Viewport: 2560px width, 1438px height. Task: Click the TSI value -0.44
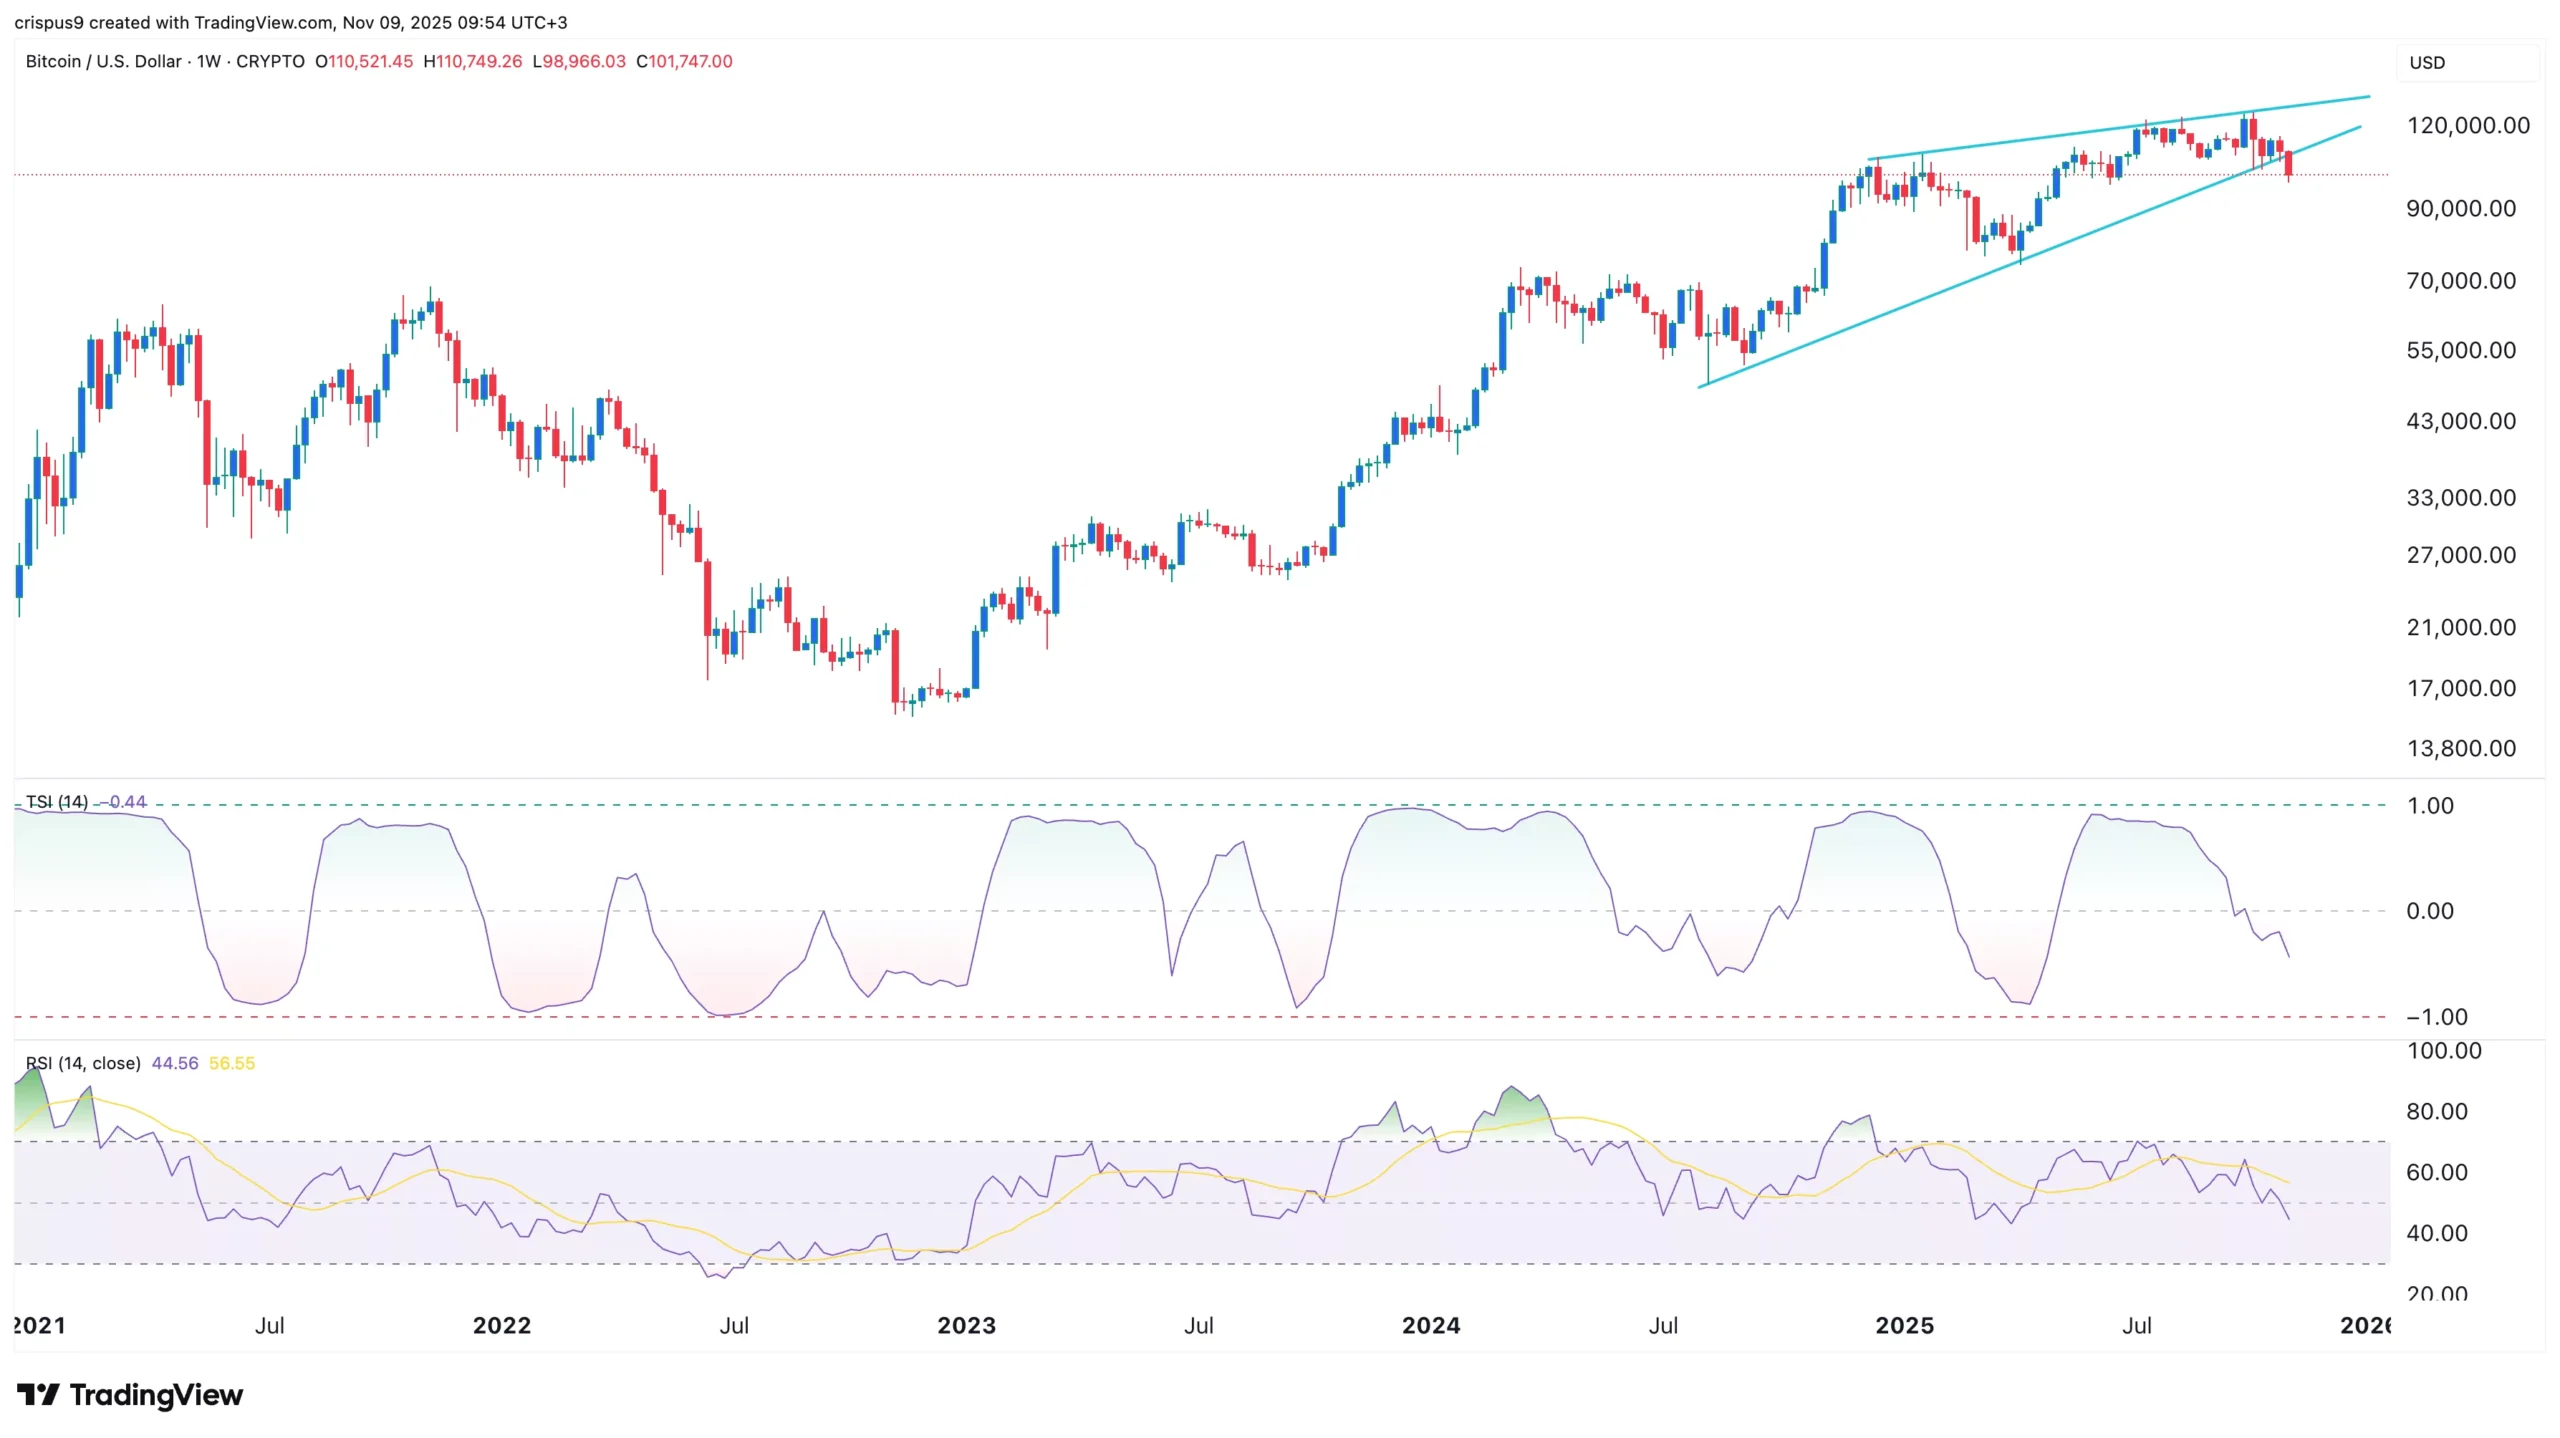click(x=125, y=802)
